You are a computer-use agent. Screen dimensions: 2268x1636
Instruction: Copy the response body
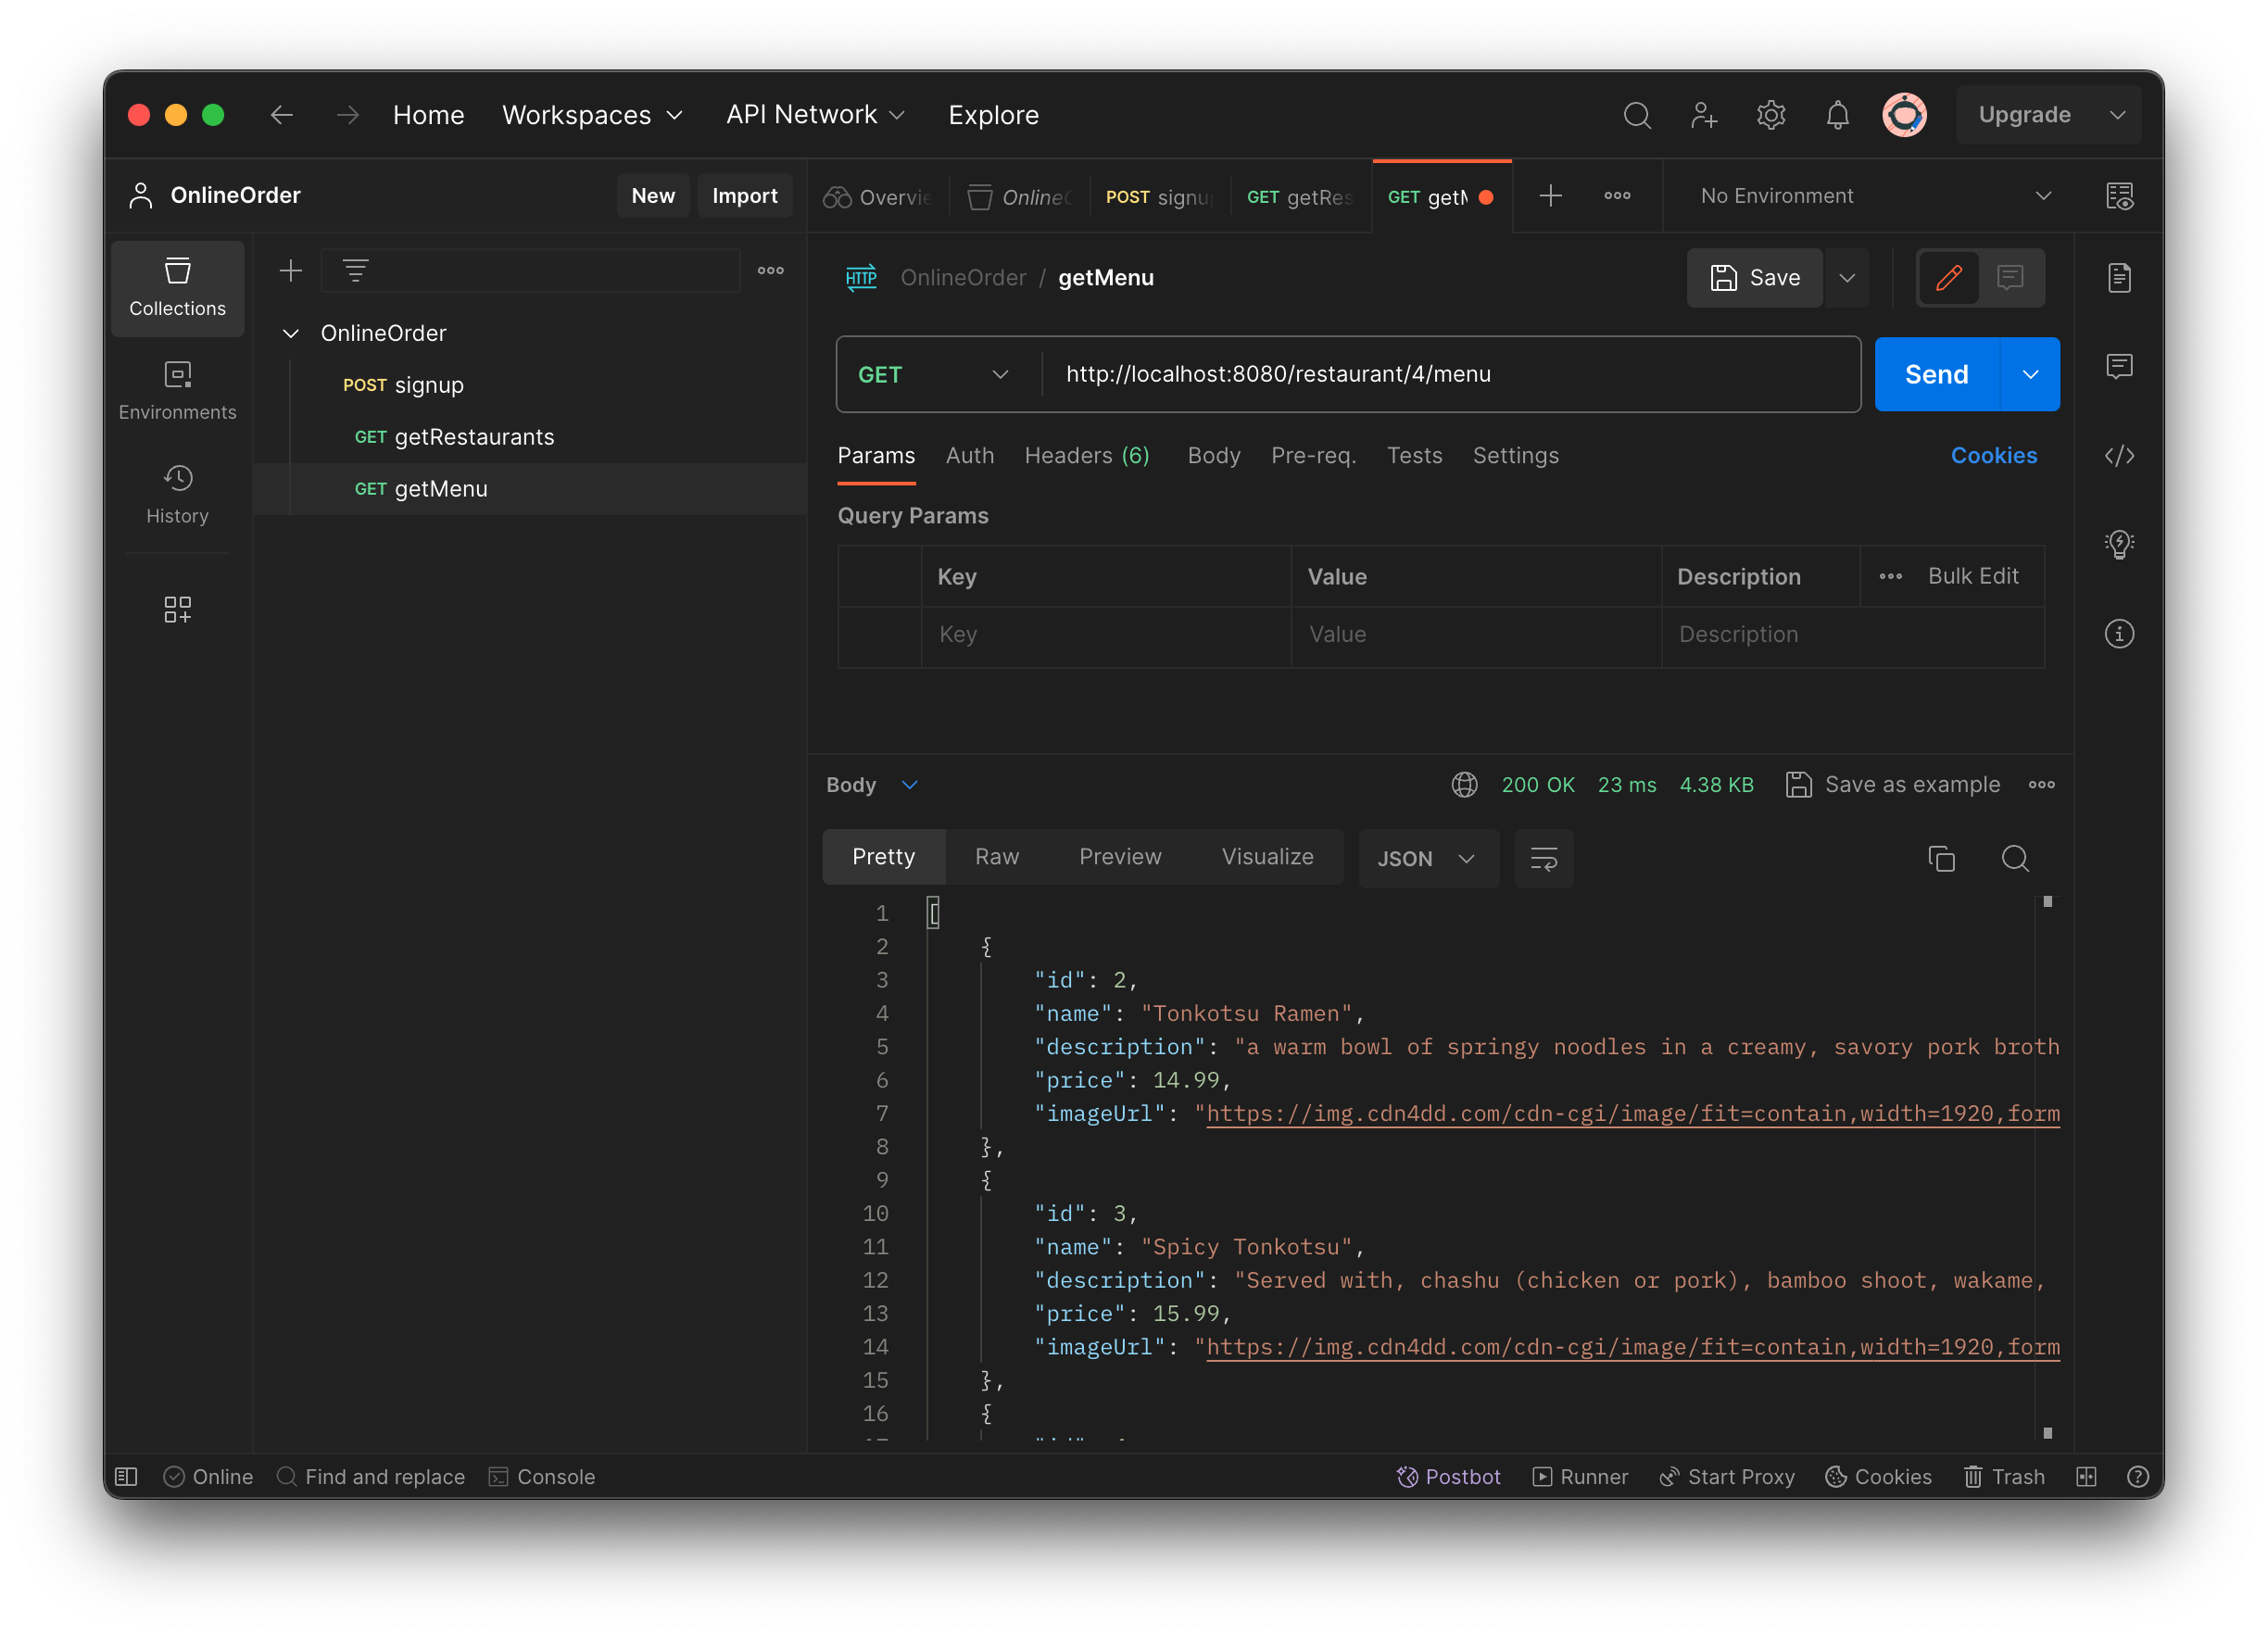click(1942, 858)
